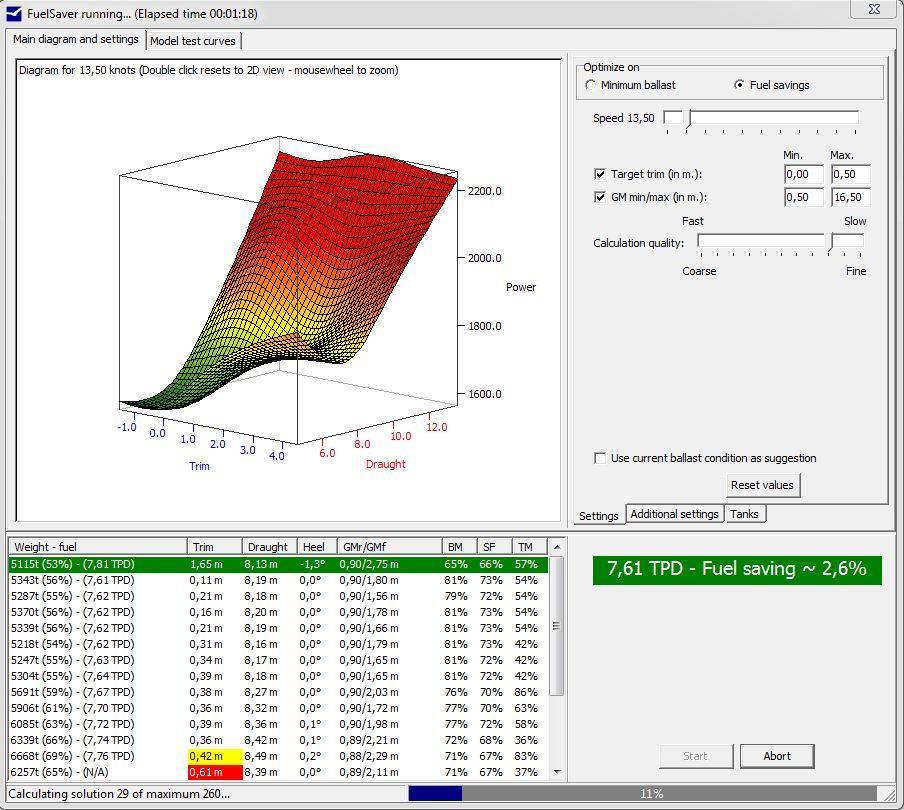The image size is (904, 810).
Task: Select row 5304t (55%) - (7,64 TPD)
Action: click(278, 676)
